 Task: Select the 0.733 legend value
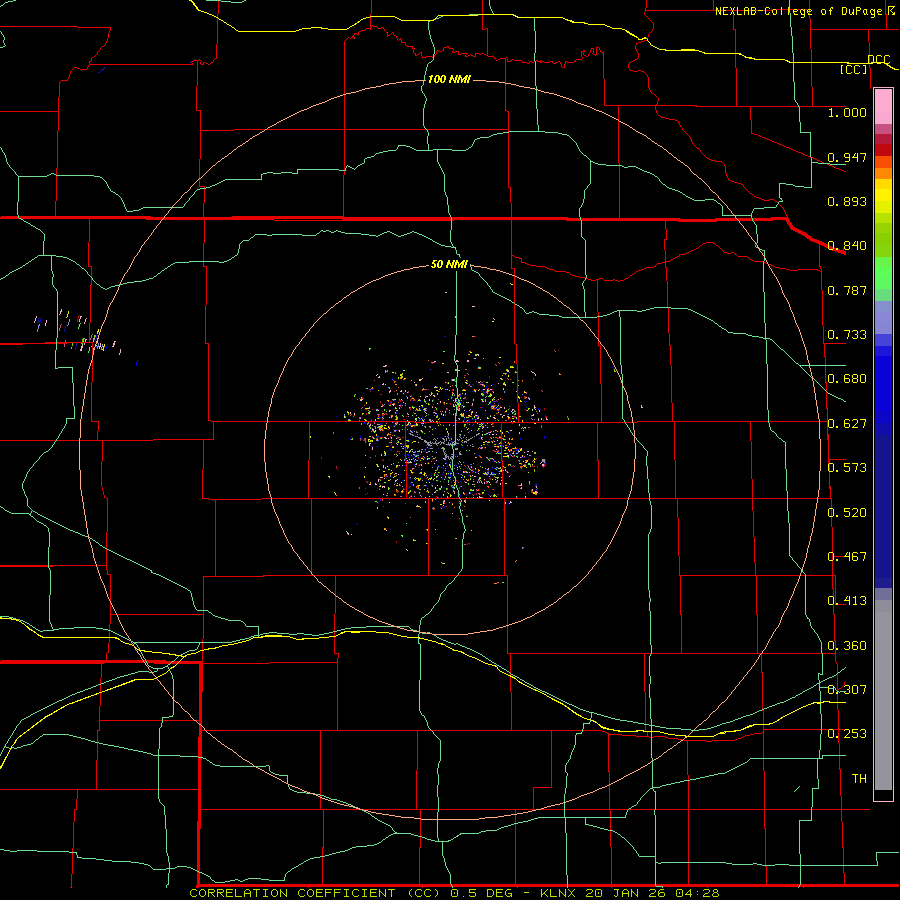click(x=847, y=335)
